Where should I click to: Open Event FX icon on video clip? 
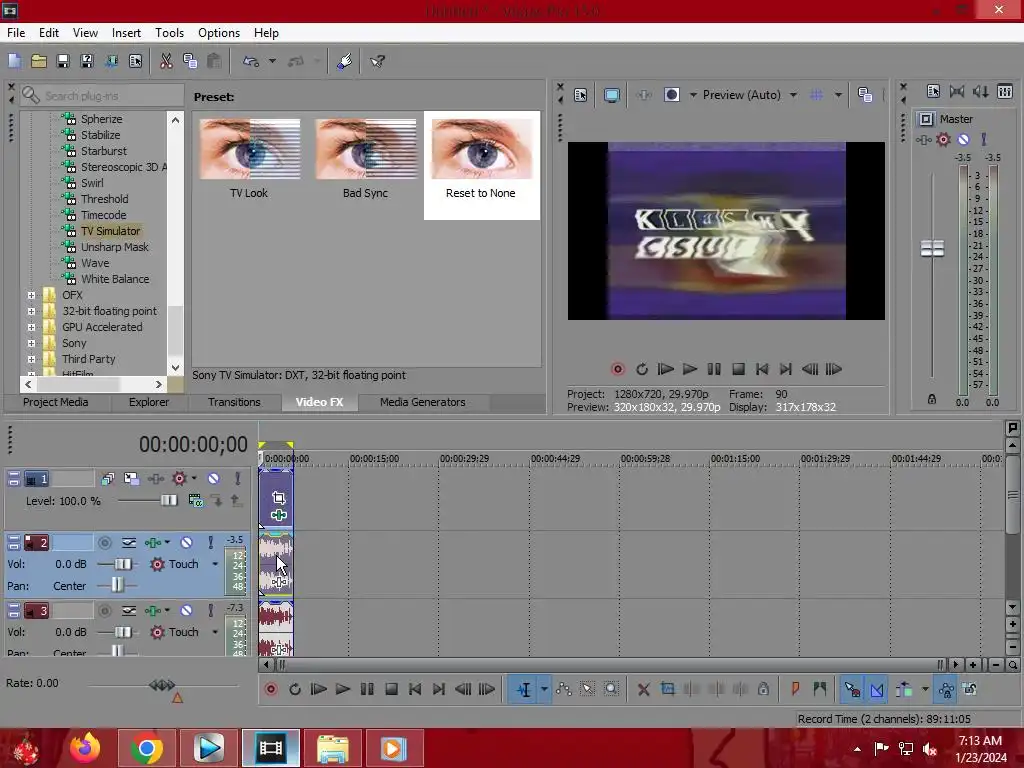coord(278,515)
